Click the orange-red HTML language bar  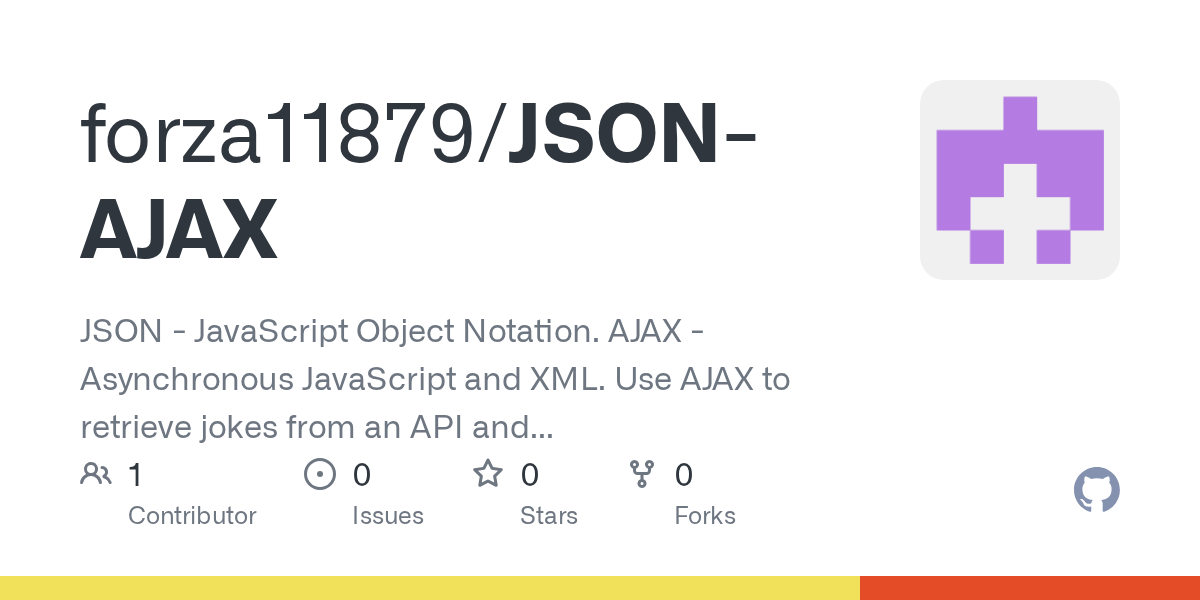click(x=1030, y=588)
